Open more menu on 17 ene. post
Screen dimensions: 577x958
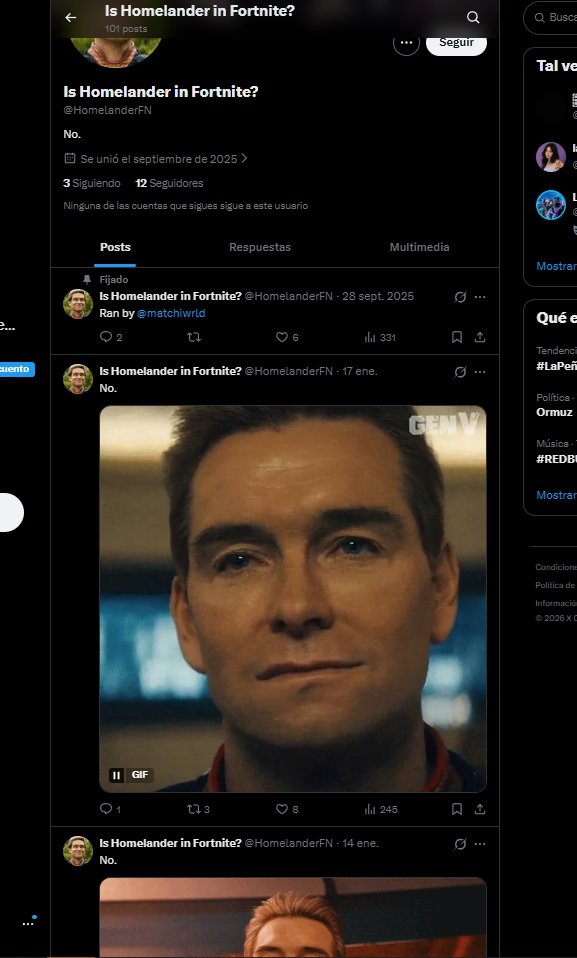tap(480, 372)
